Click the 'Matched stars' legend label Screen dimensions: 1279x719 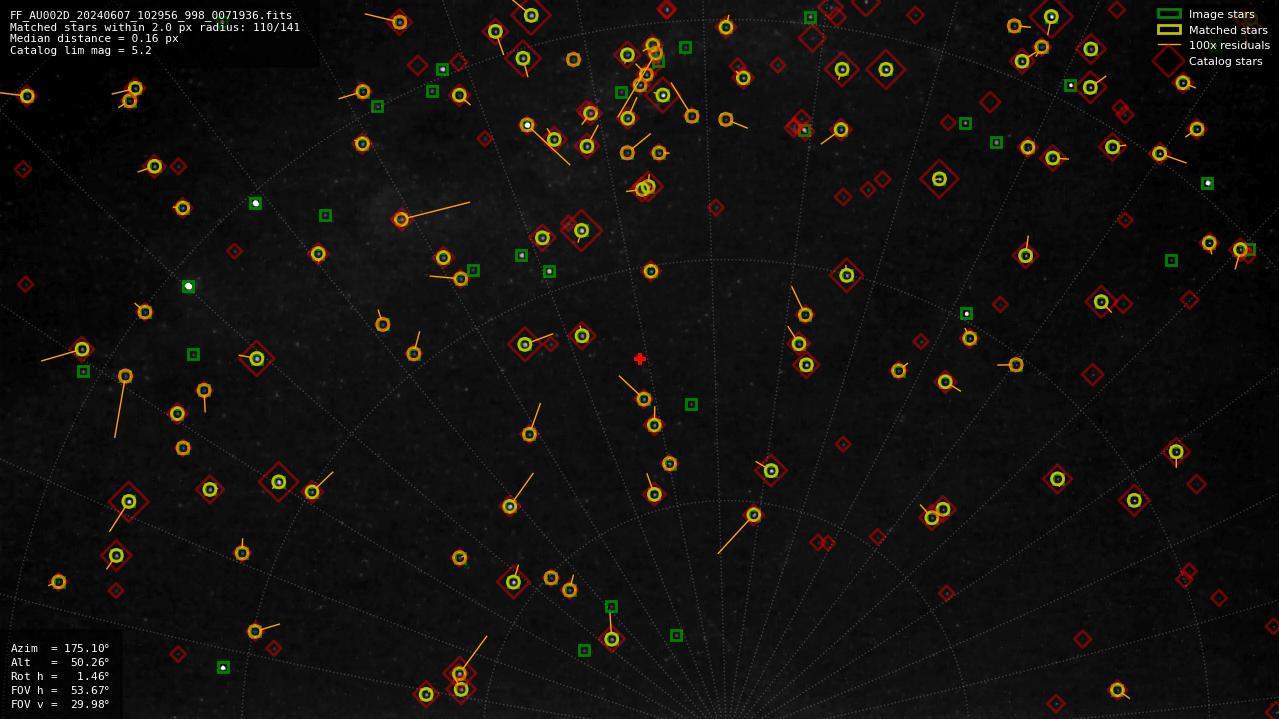(1228, 30)
